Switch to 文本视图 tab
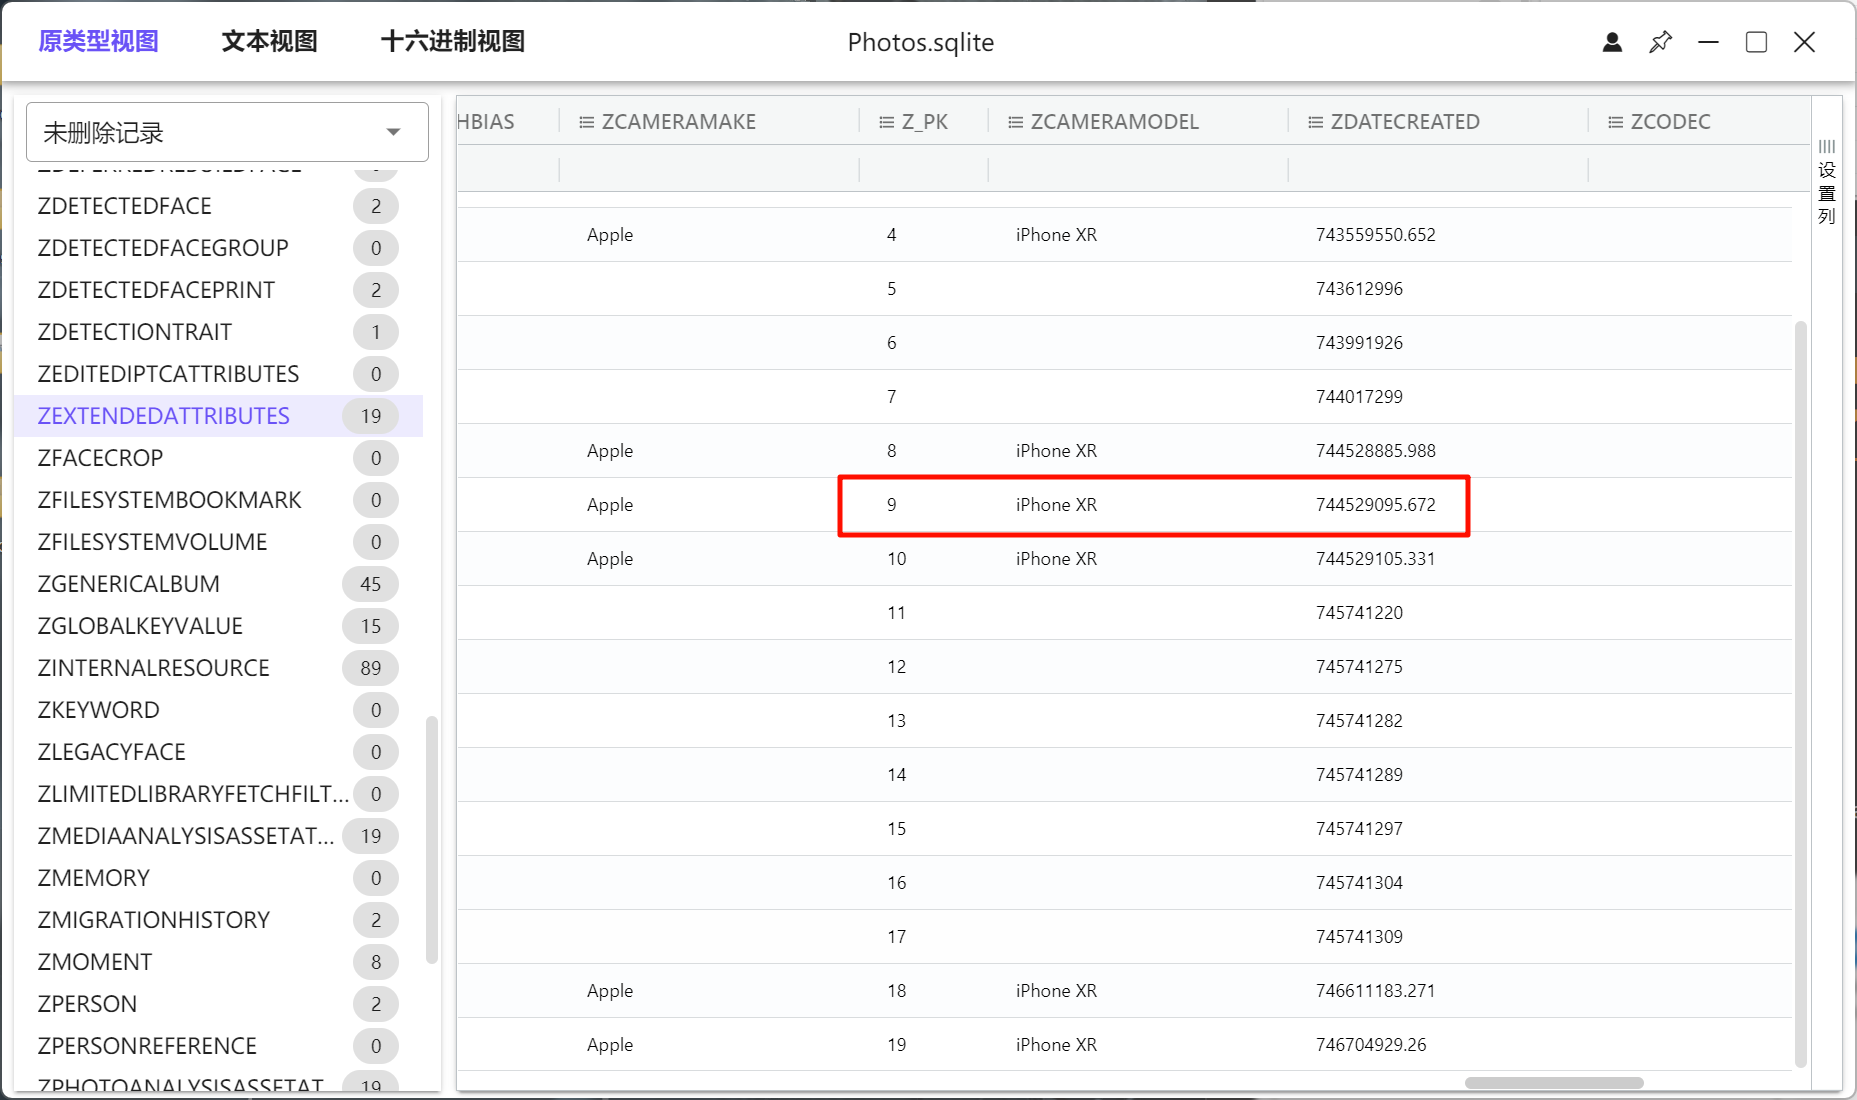Viewport: 1857px width, 1100px height. coord(269,42)
